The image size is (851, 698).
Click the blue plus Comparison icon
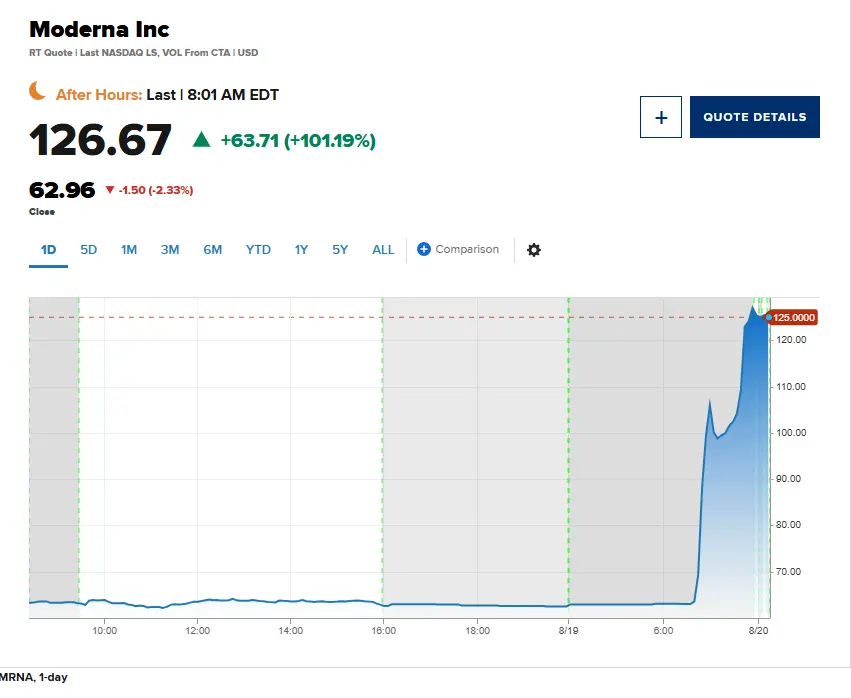click(424, 249)
